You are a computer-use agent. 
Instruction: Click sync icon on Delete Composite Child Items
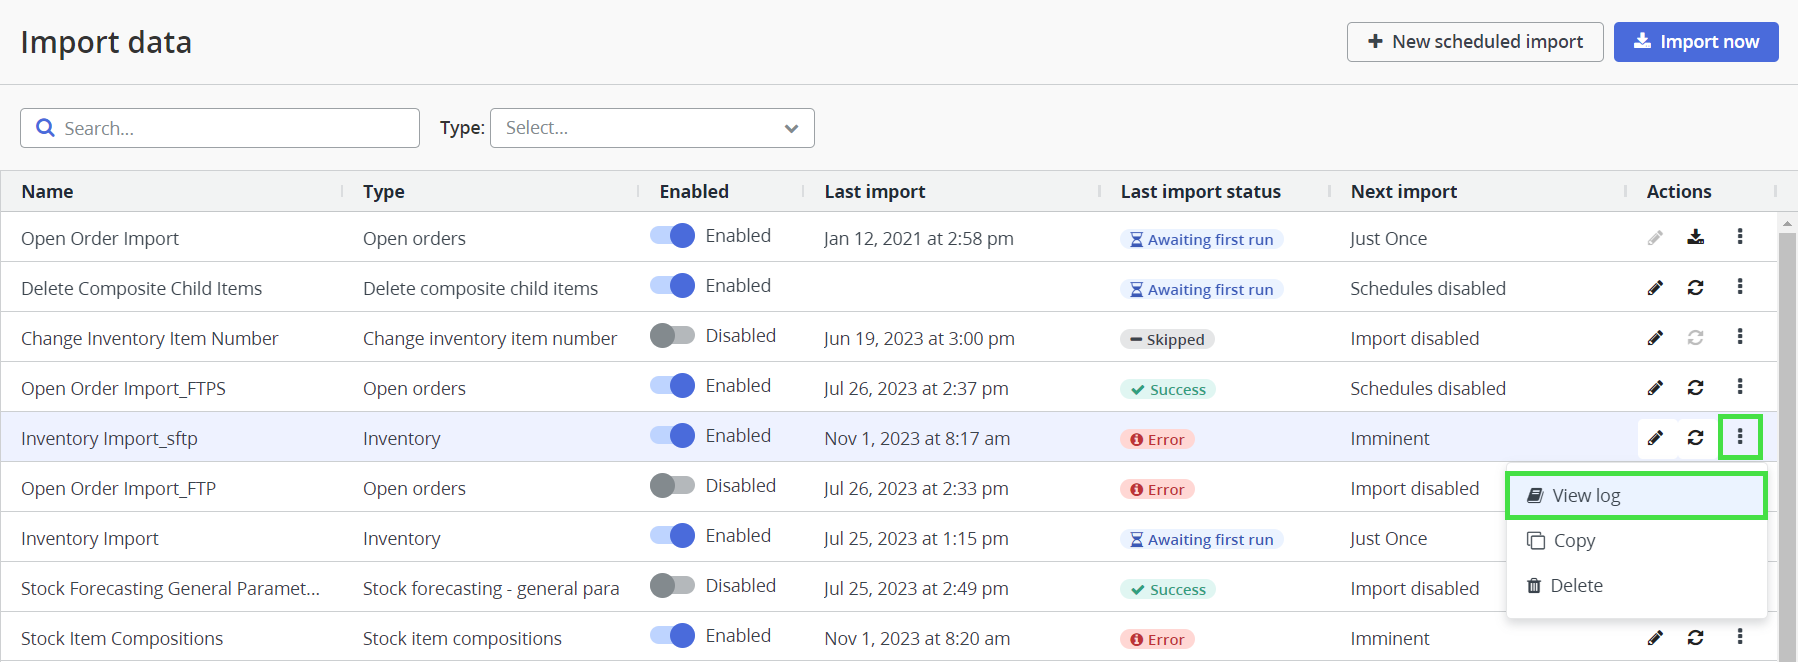[1695, 288]
